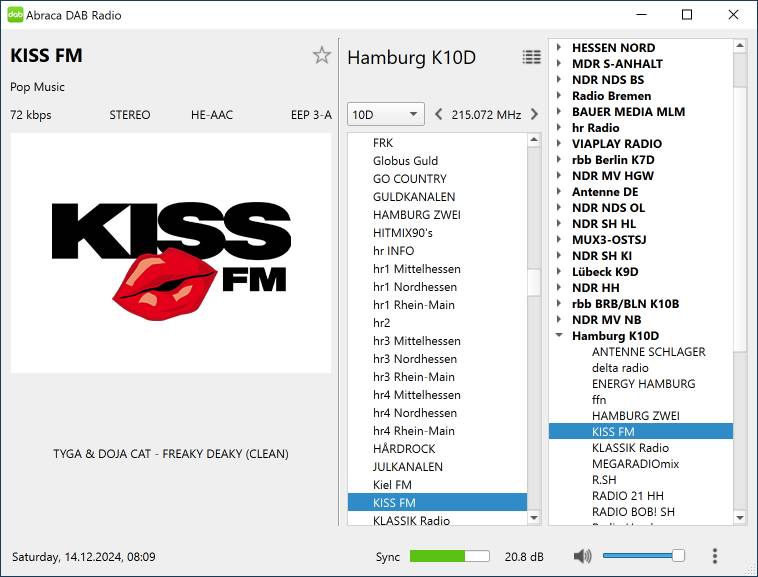
Task: Expand the HESSEN NORD ensemble
Action: [x=559, y=48]
